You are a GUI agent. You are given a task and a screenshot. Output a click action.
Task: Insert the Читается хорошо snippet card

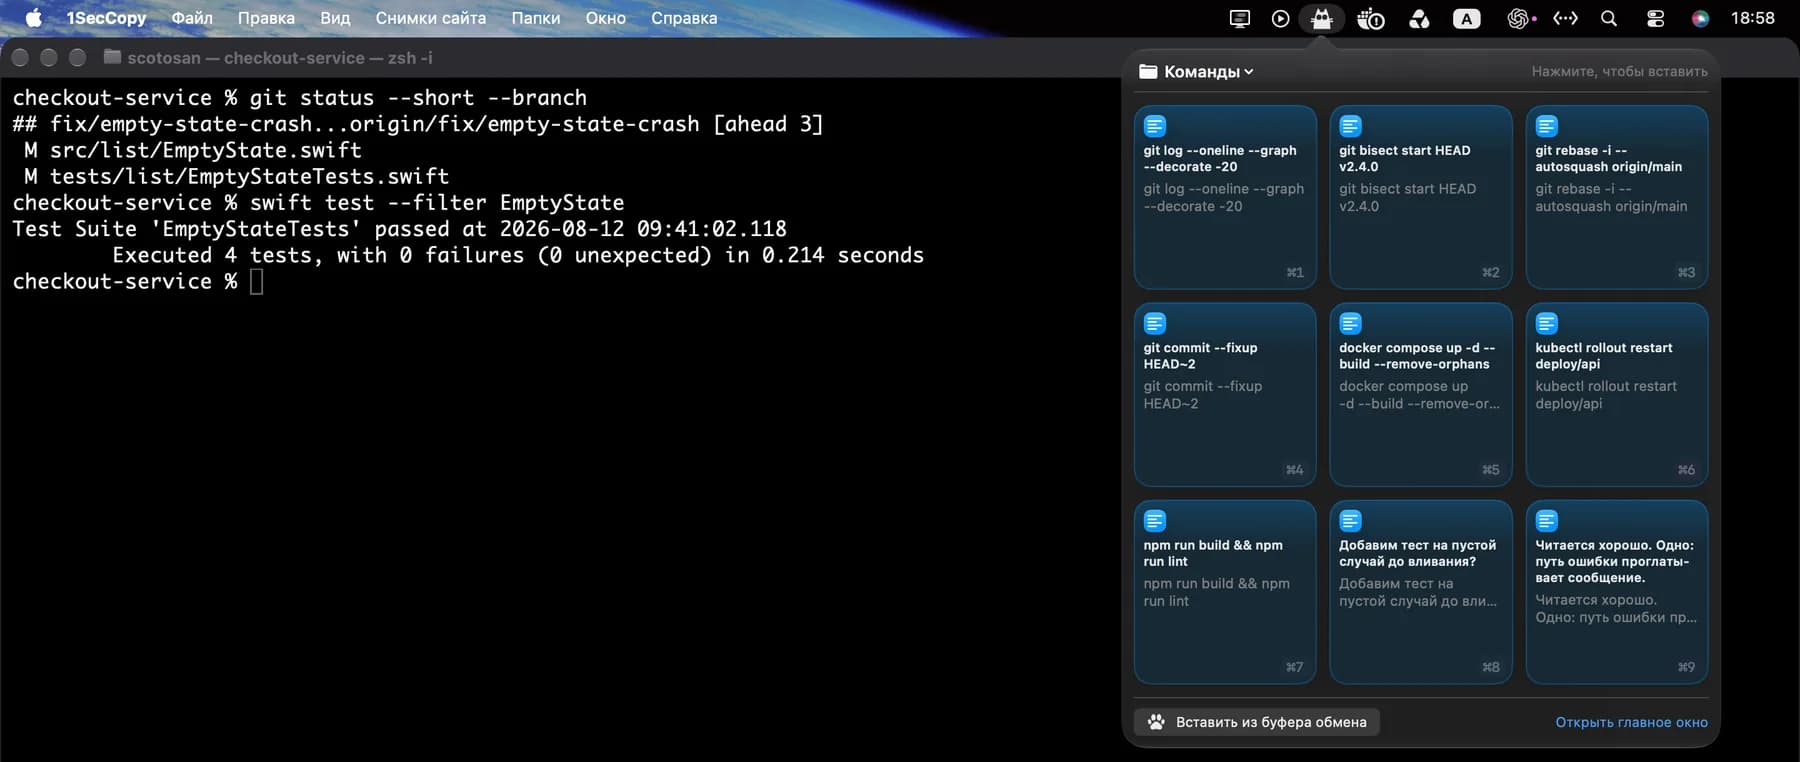1617,592
